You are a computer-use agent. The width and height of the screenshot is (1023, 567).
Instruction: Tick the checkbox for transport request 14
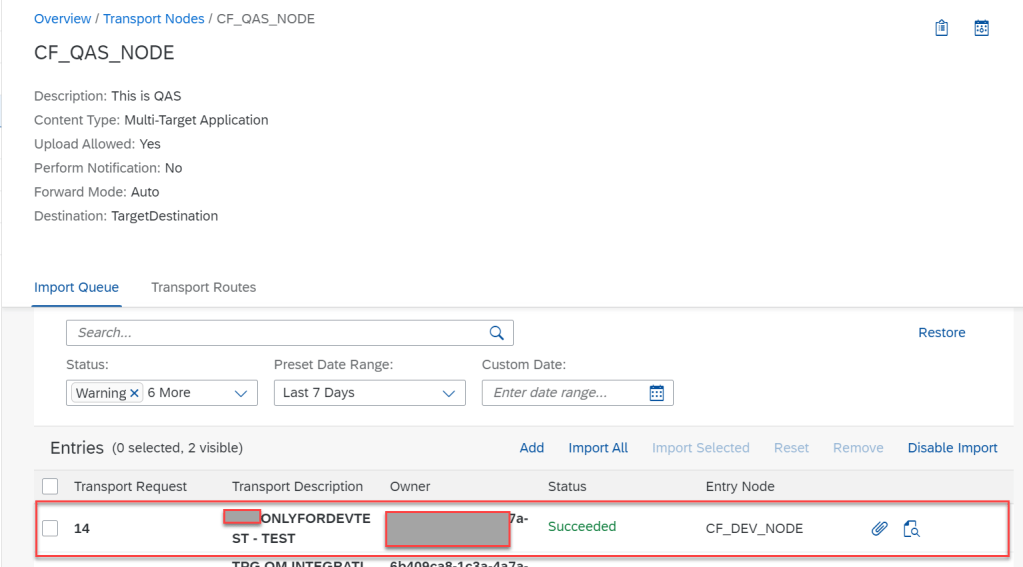coord(50,528)
